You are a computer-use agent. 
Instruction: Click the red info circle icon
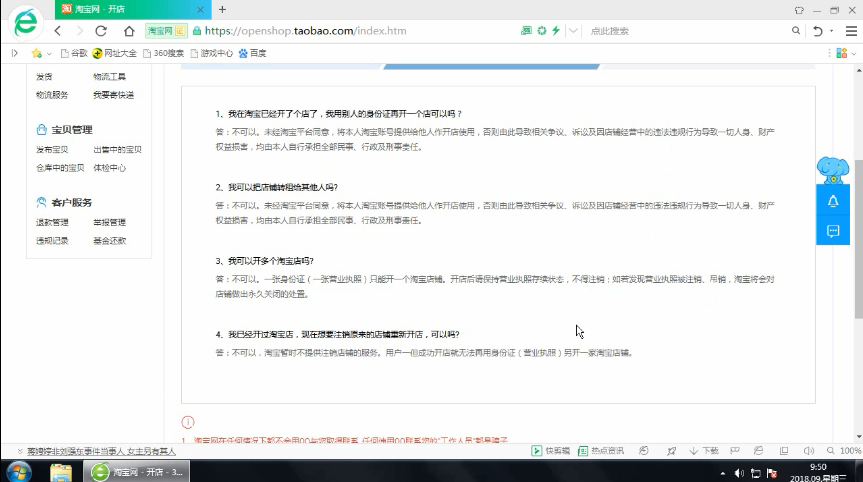pos(188,422)
